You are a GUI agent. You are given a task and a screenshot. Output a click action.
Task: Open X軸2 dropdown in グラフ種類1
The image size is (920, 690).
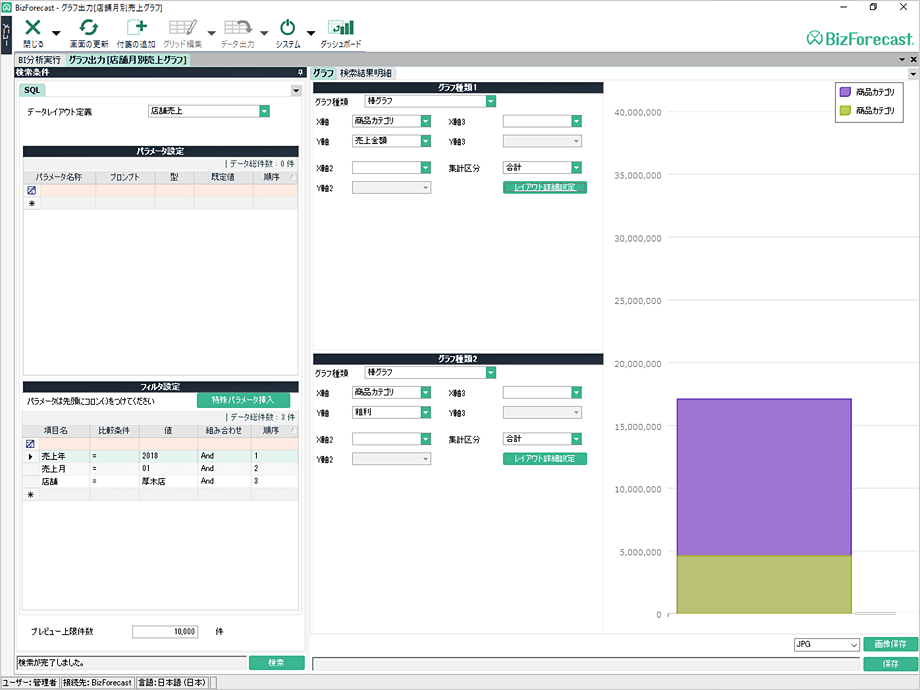[x=426, y=168]
